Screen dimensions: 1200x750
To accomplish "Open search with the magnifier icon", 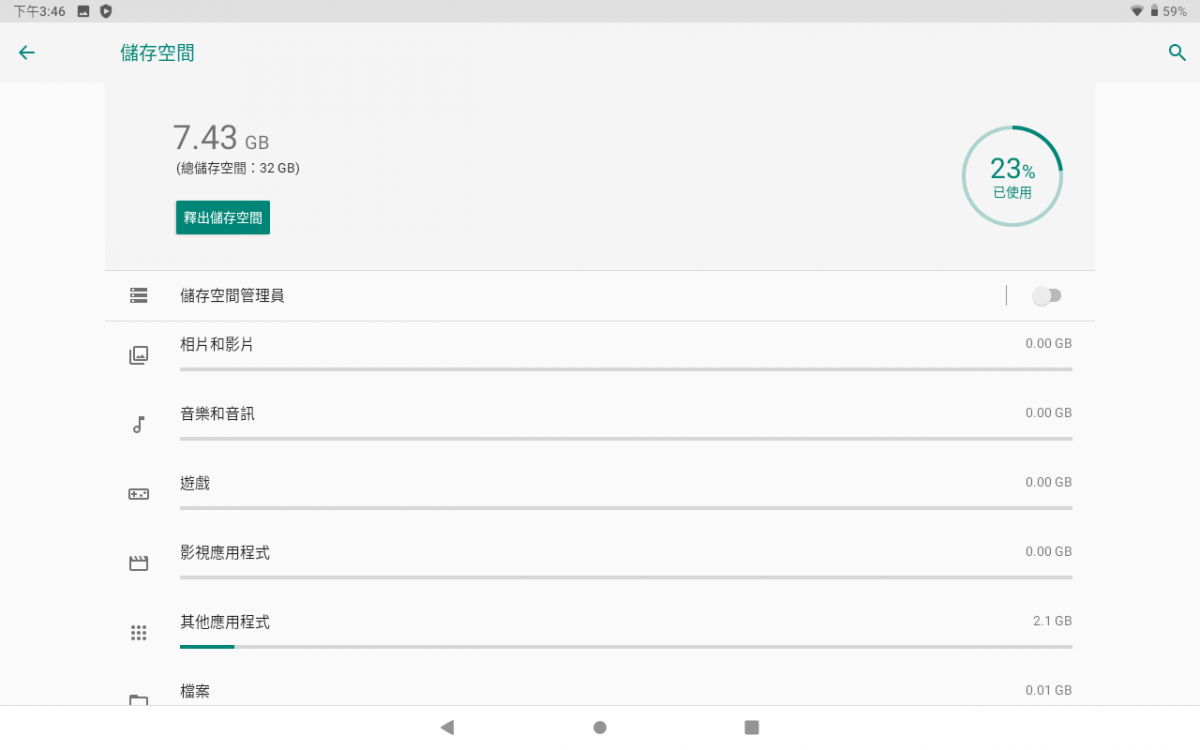I will [1177, 53].
